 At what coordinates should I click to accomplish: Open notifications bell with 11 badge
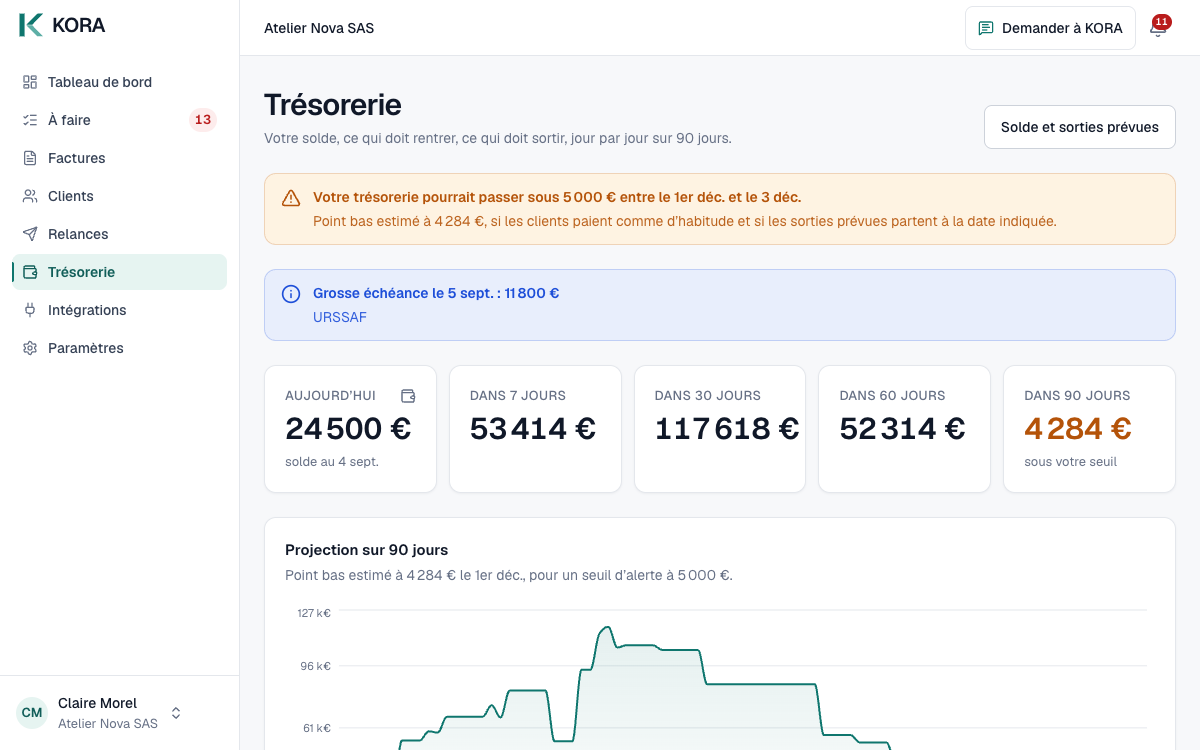1158,28
